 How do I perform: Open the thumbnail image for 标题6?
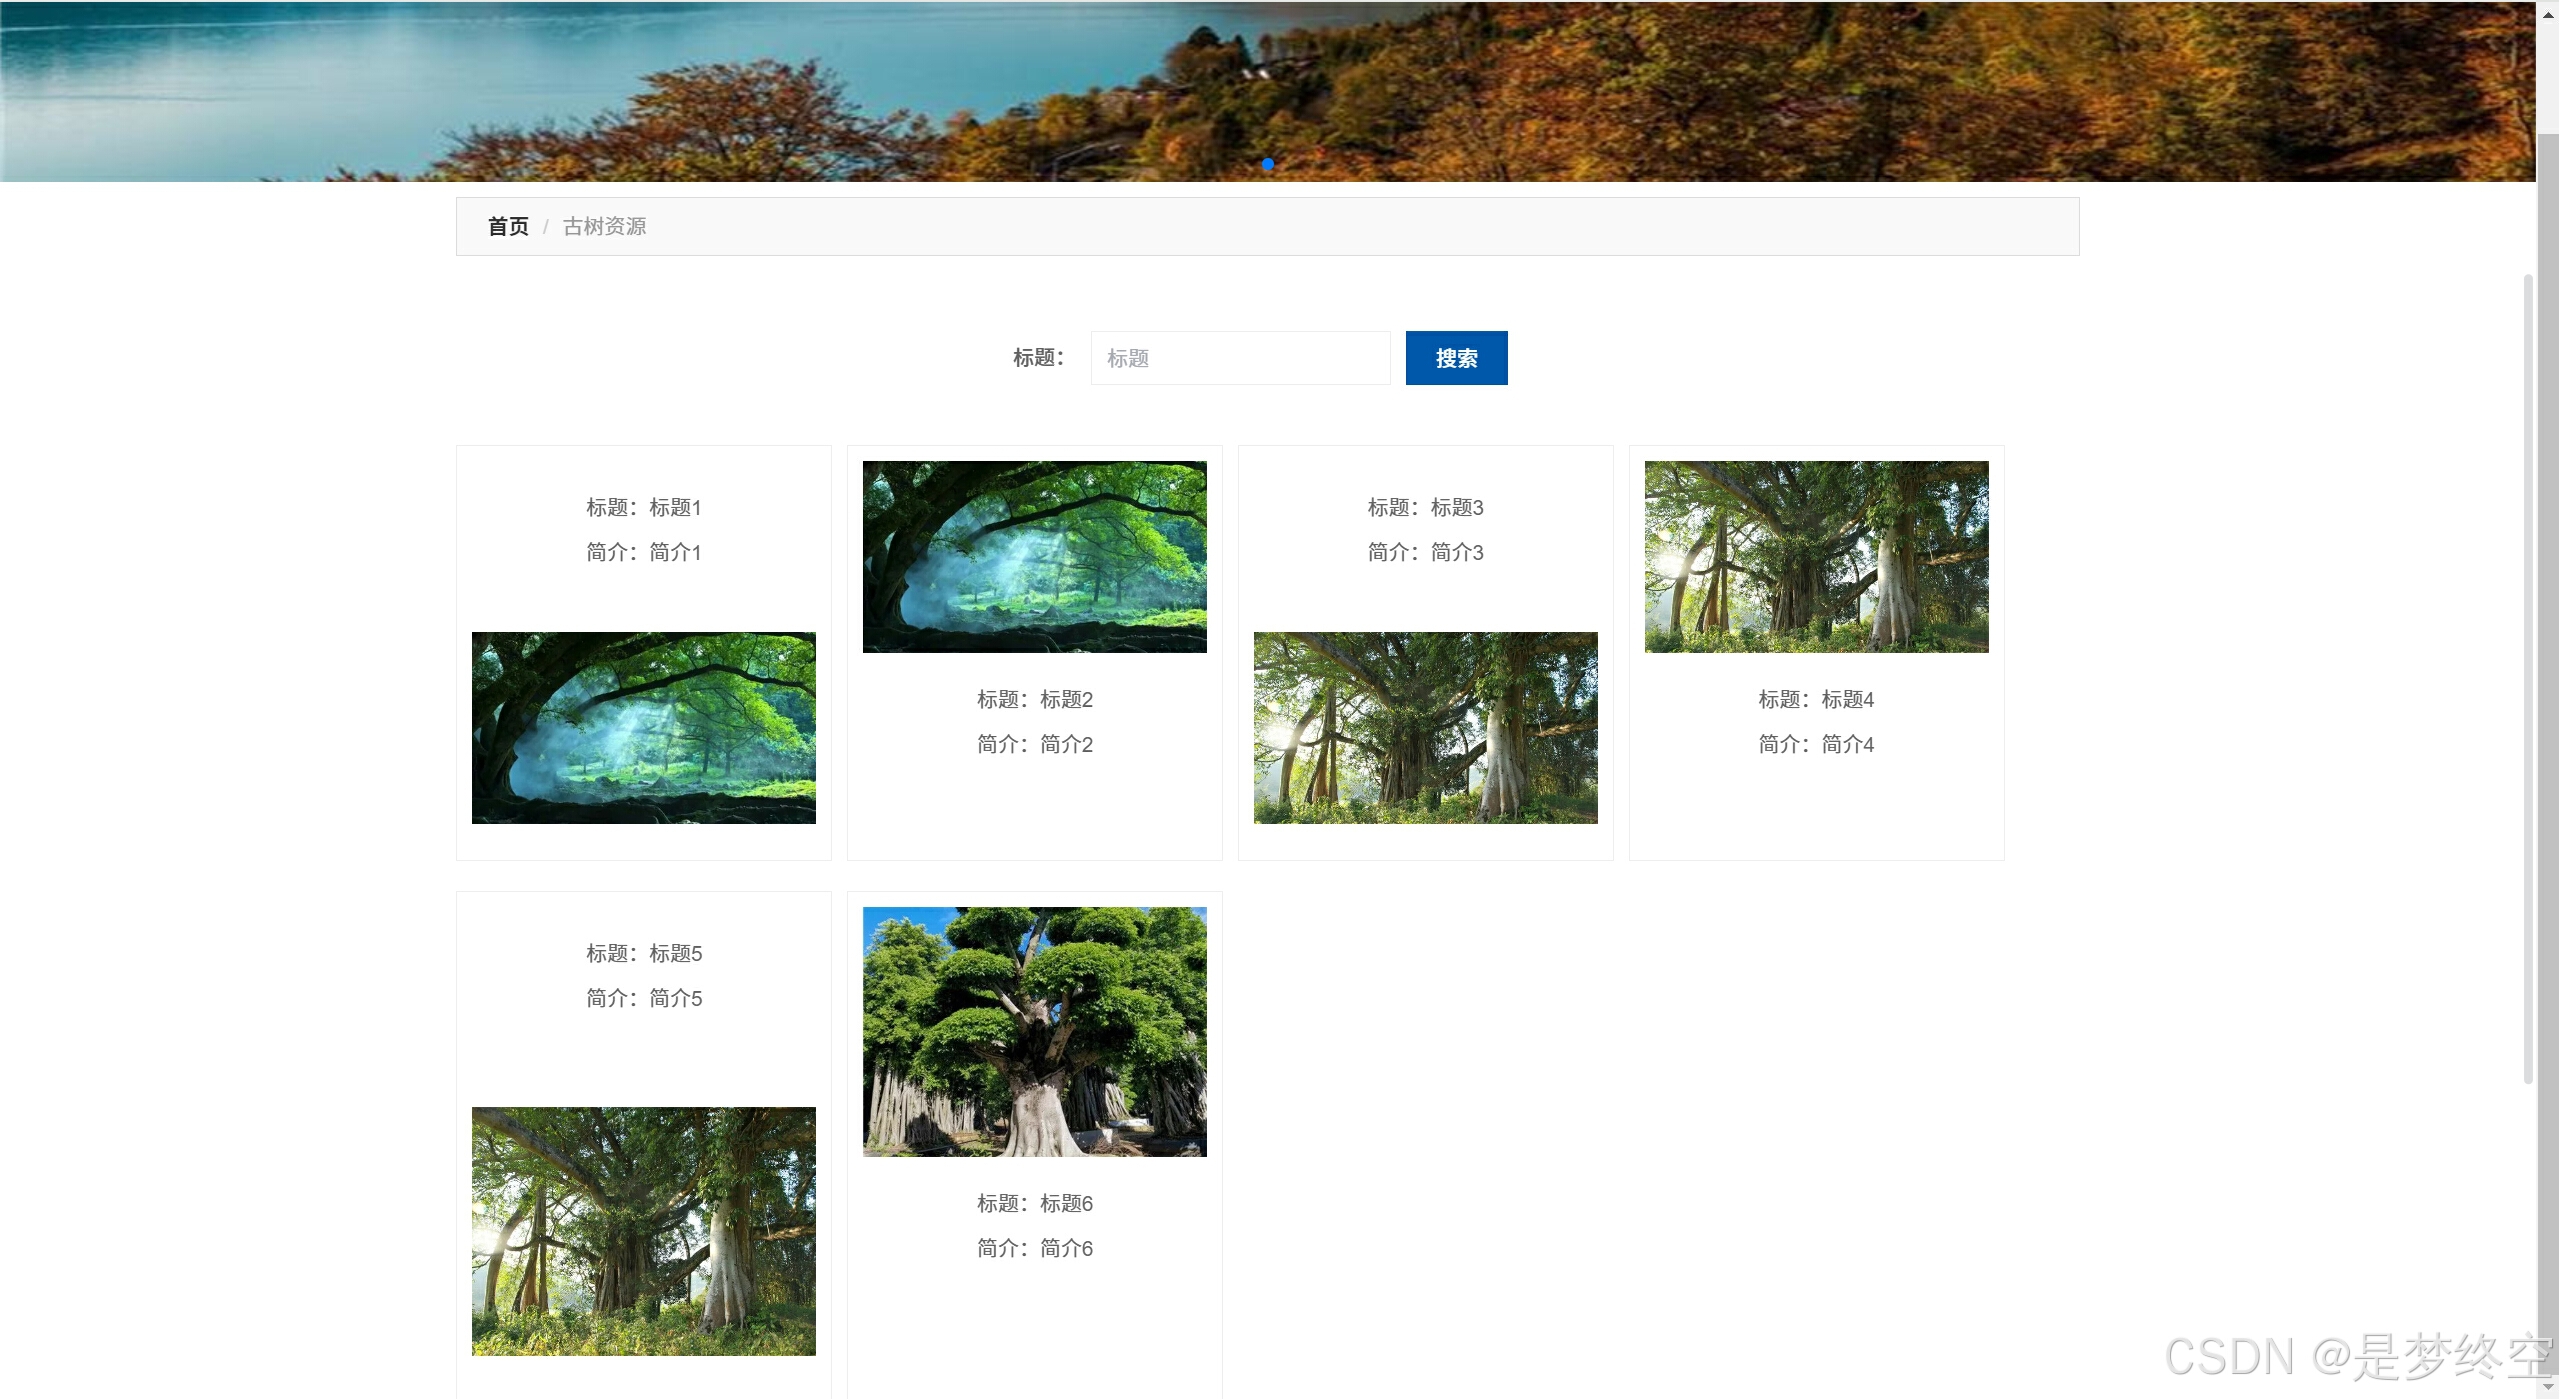1035,1032
